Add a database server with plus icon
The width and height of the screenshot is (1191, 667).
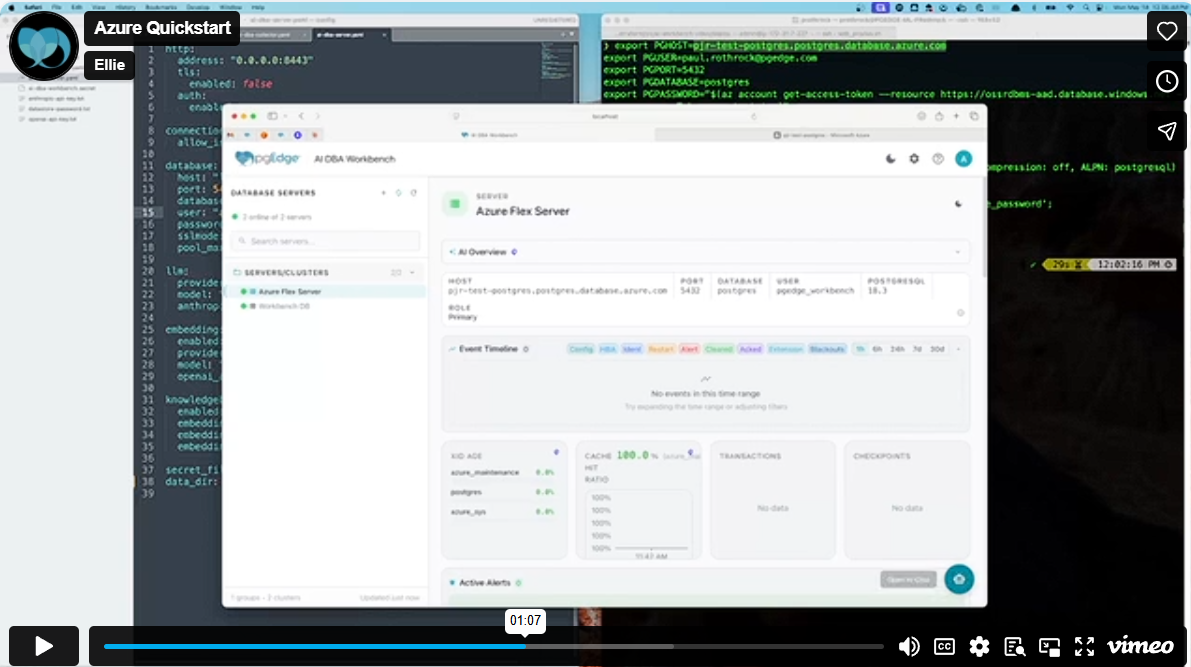384,193
